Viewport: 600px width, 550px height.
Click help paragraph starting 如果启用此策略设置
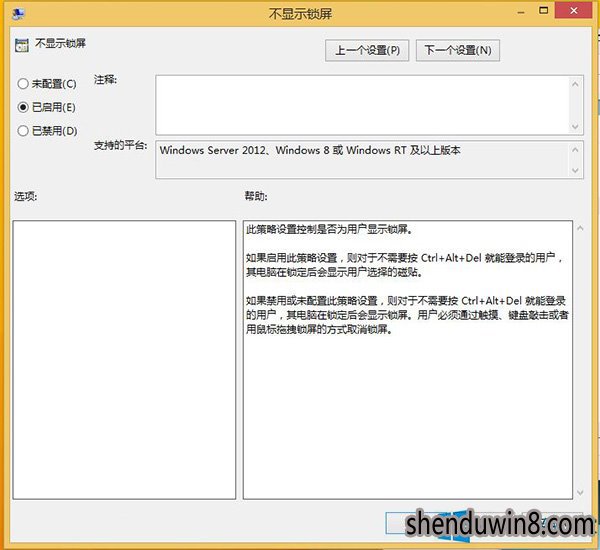(x=404, y=265)
